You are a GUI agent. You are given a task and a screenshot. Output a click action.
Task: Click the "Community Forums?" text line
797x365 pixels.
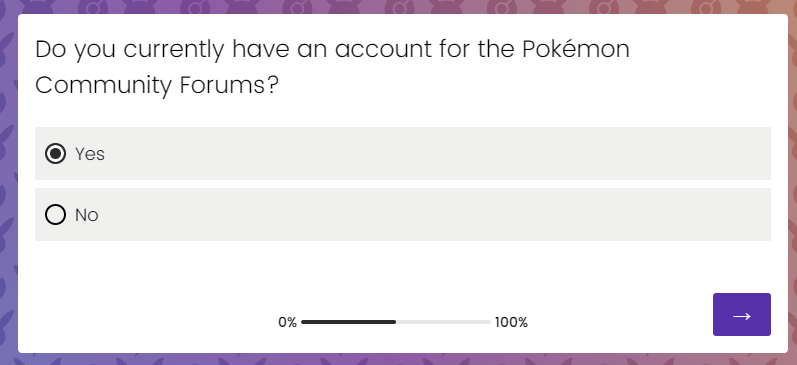point(157,85)
